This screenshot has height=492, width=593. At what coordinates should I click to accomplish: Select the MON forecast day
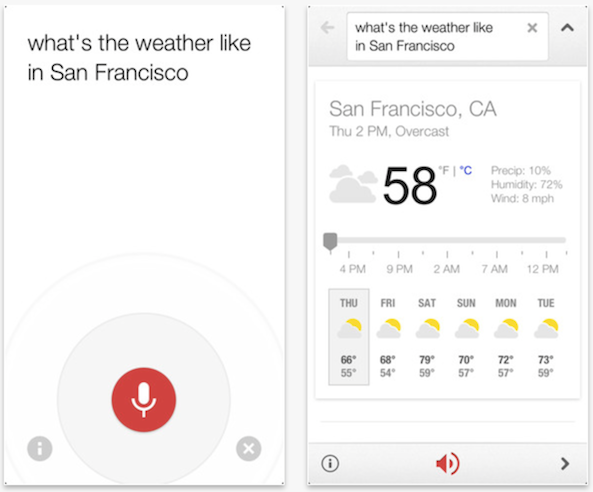pos(506,337)
